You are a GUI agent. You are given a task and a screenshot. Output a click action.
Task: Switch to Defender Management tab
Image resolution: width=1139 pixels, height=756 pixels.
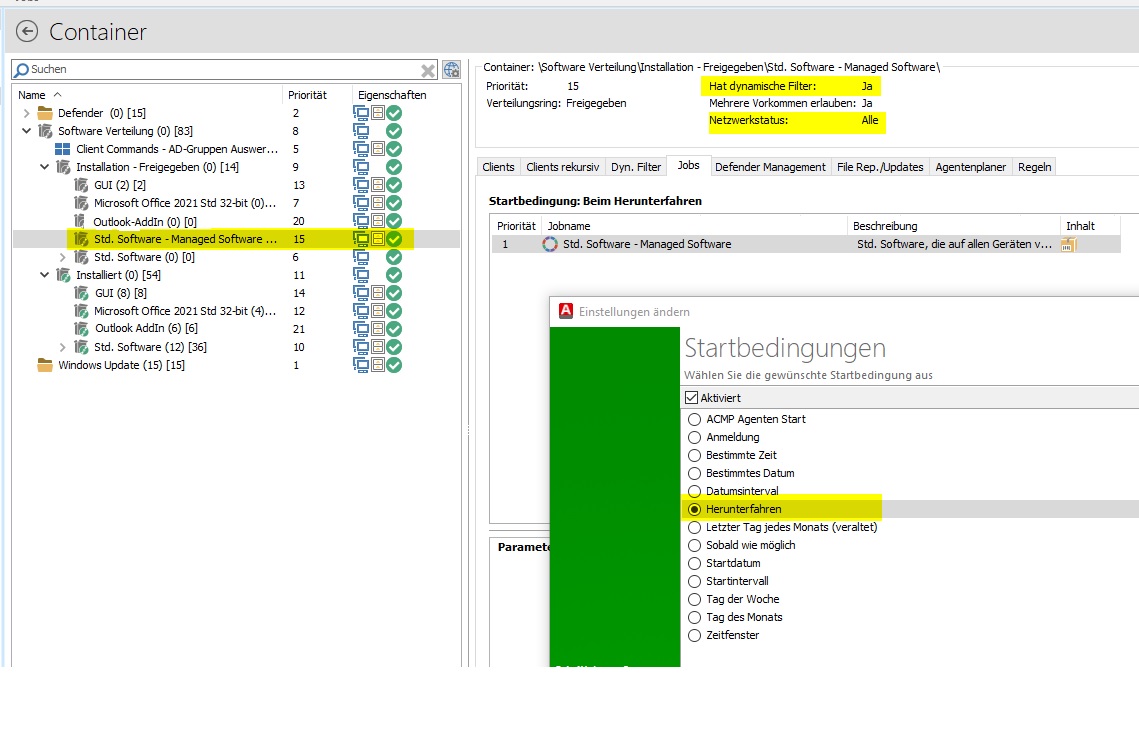(770, 167)
